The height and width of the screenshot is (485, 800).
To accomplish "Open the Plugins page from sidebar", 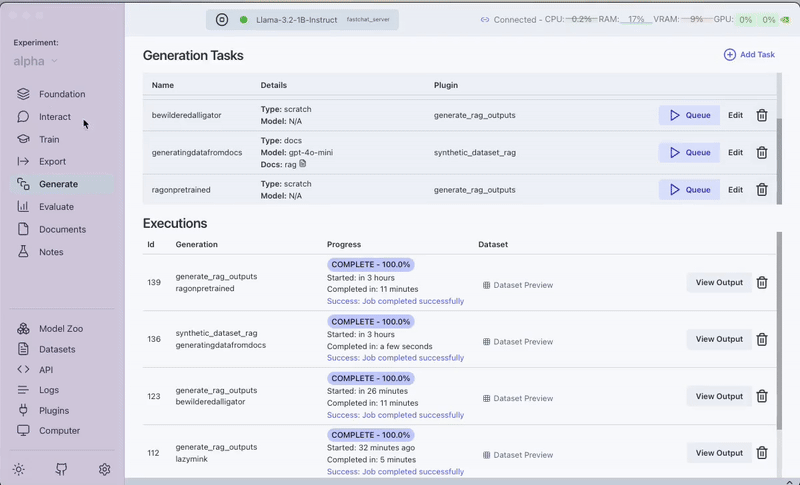I will (53, 410).
